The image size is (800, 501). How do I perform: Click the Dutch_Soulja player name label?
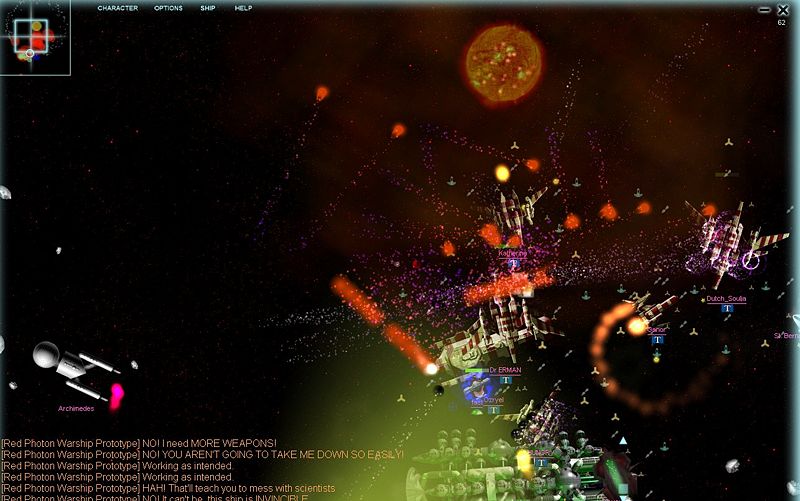[726, 298]
